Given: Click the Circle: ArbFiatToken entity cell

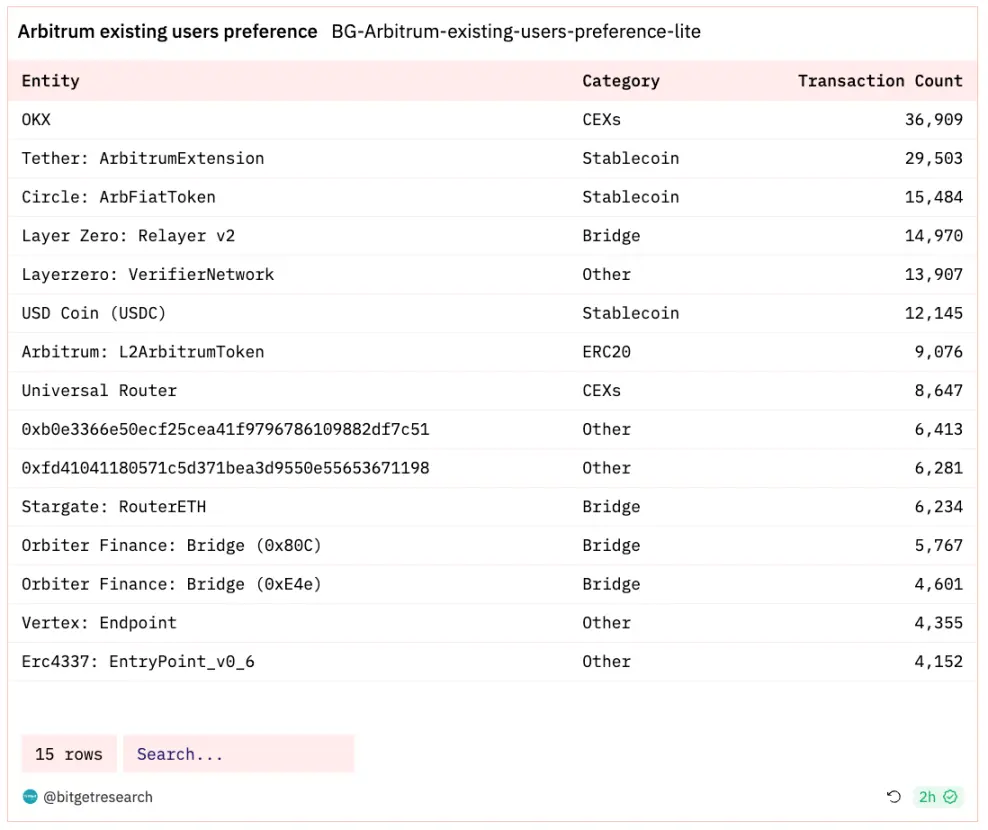Looking at the screenshot, I should tap(119, 197).
